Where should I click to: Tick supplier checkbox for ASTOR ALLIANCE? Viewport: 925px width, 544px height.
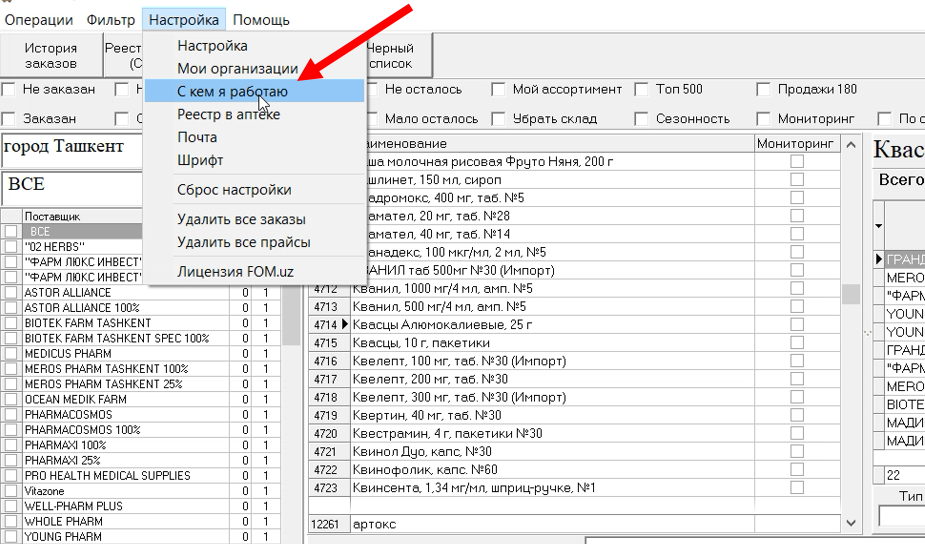coord(11,293)
